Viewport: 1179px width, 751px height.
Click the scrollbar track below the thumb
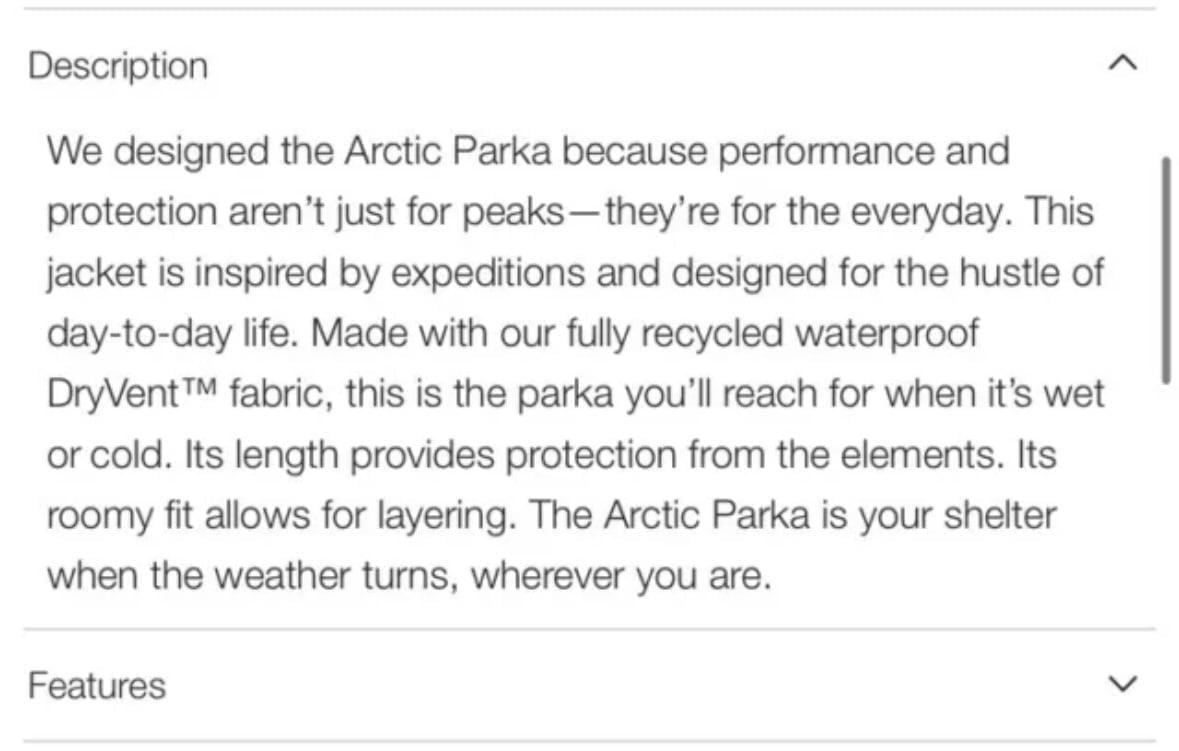pyautogui.click(x=1165, y=504)
